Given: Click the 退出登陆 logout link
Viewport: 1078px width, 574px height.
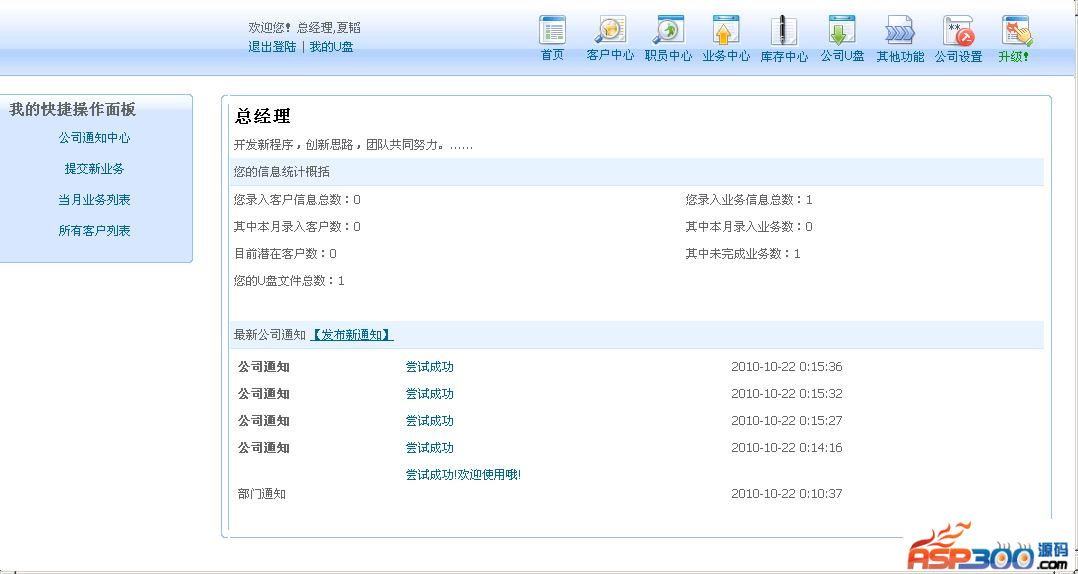Looking at the screenshot, I should tap(272, 47).
